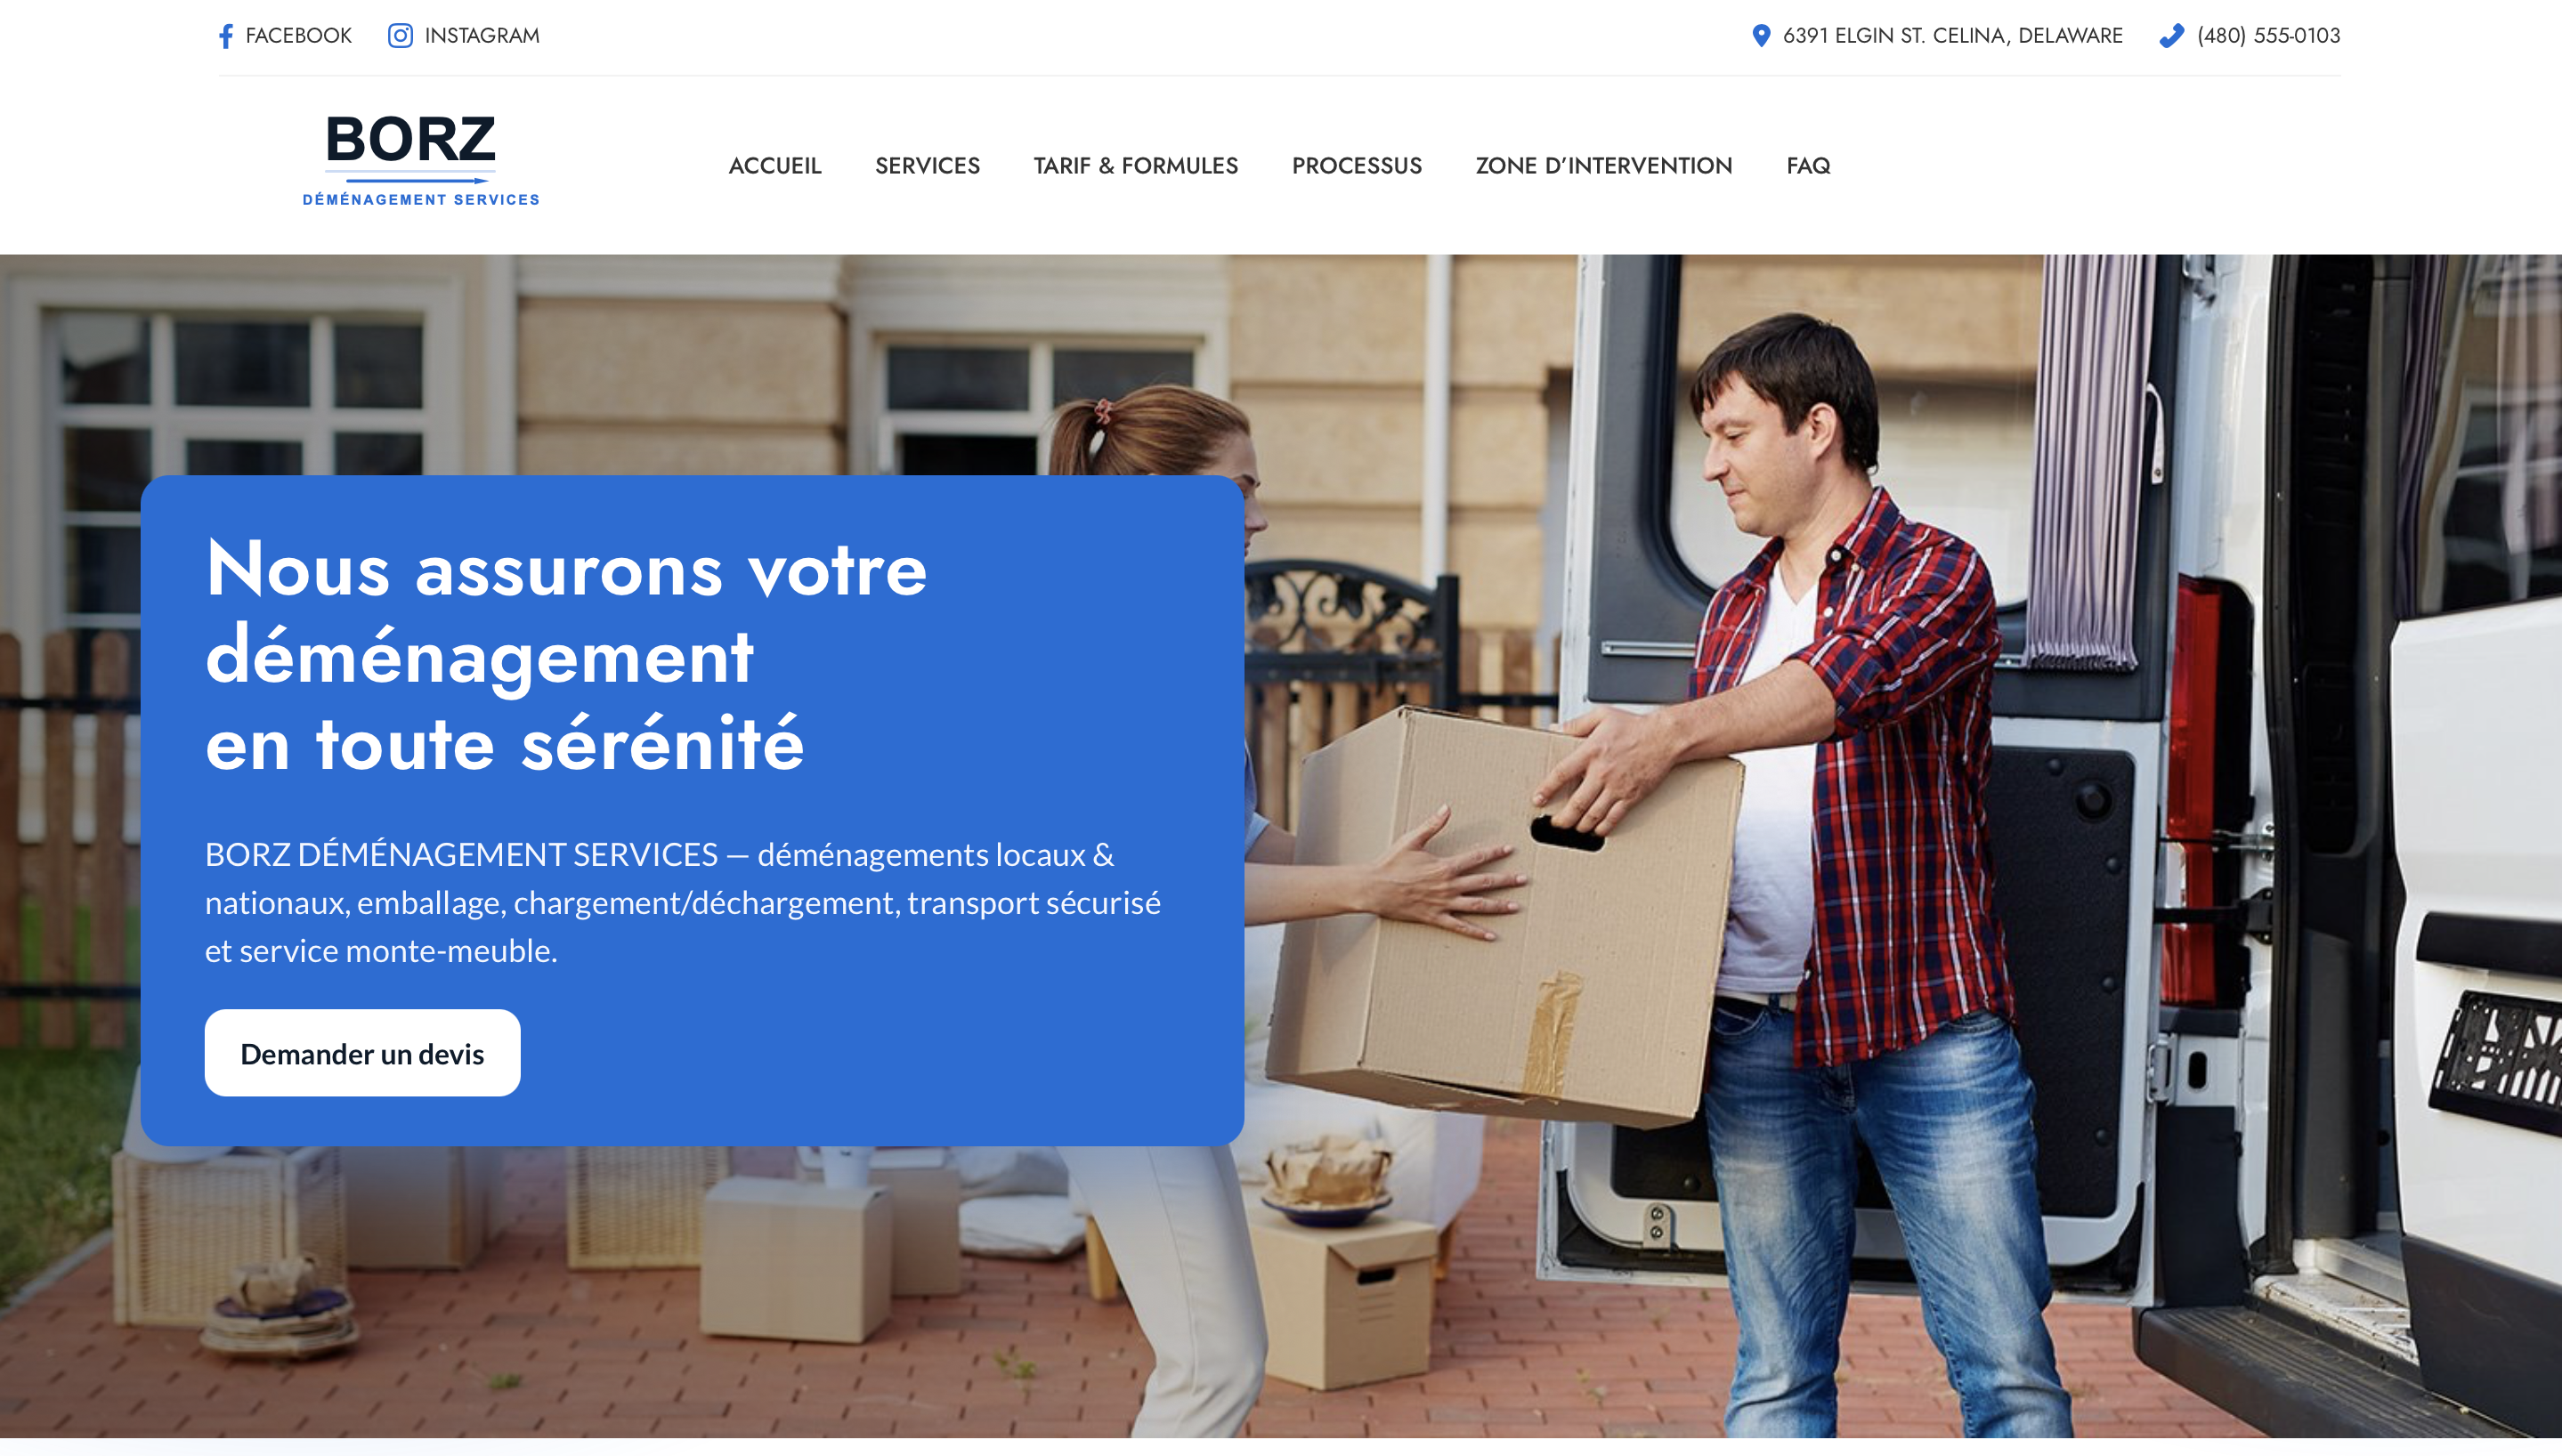Screen dimensions: 2562x1456
Task: Open the FAQ menu item
Action: 1808,166
